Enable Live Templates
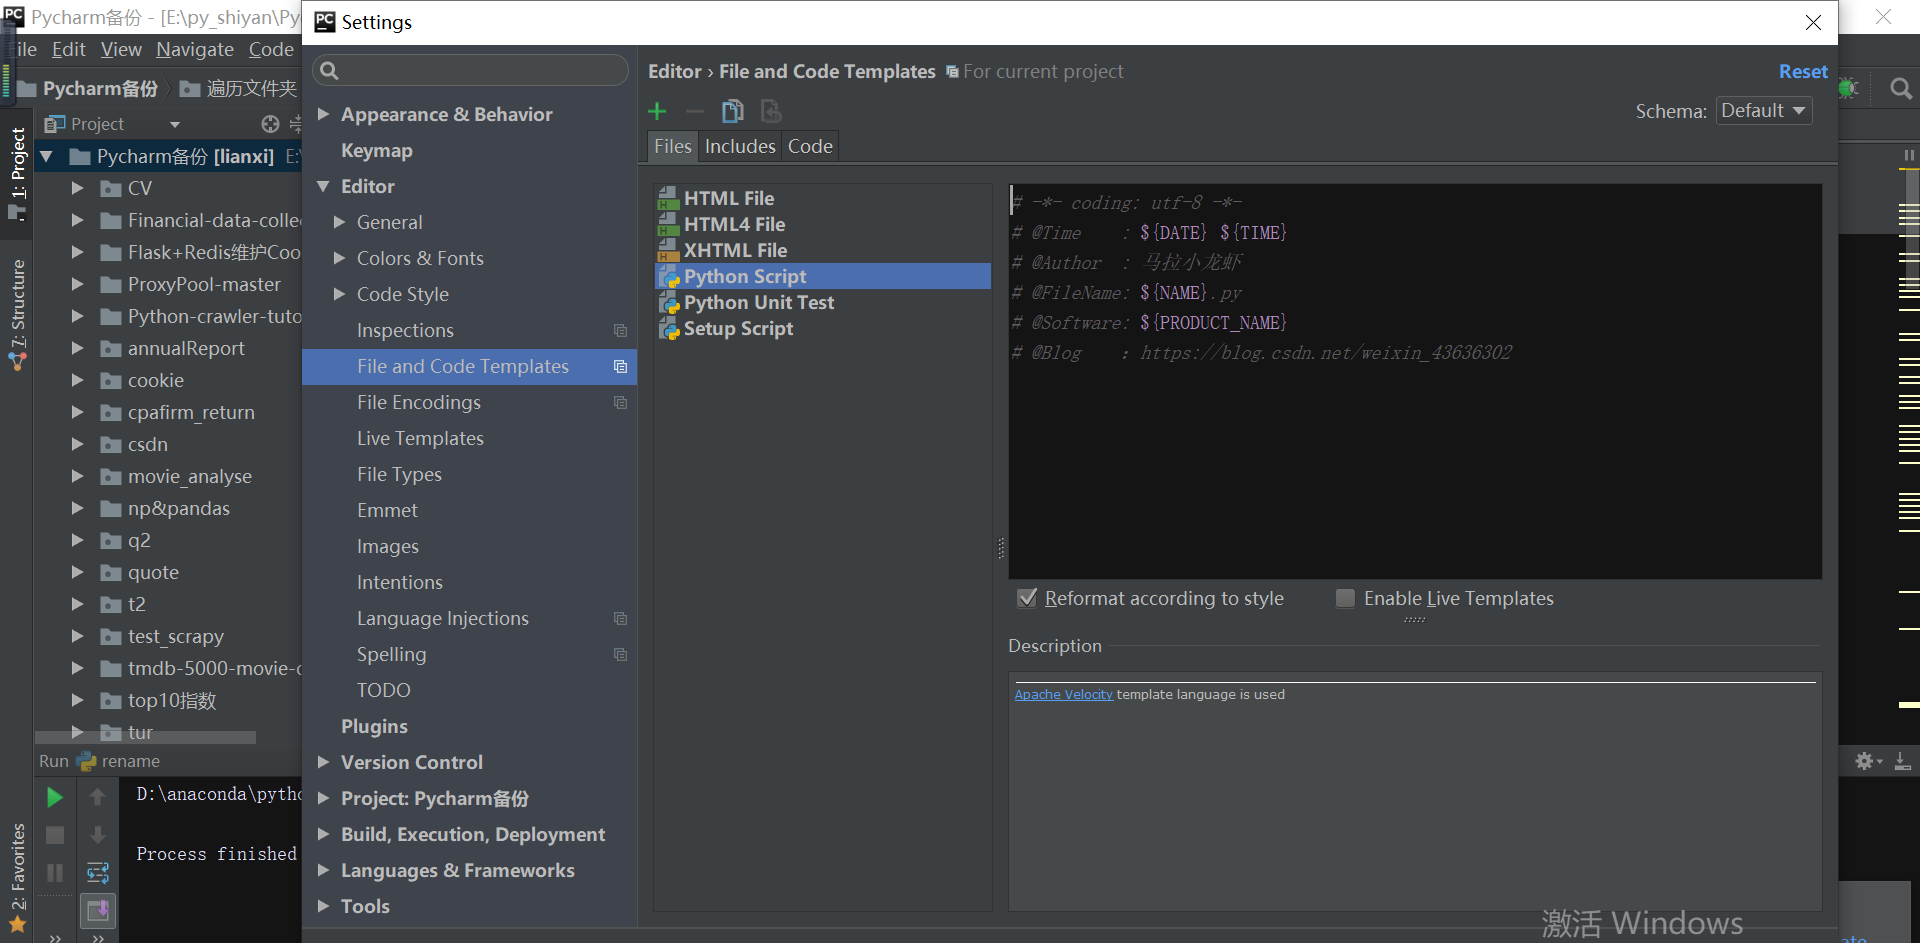Image resolution: width=1920 pixels, height=943 pixels. coord(1346,598)
